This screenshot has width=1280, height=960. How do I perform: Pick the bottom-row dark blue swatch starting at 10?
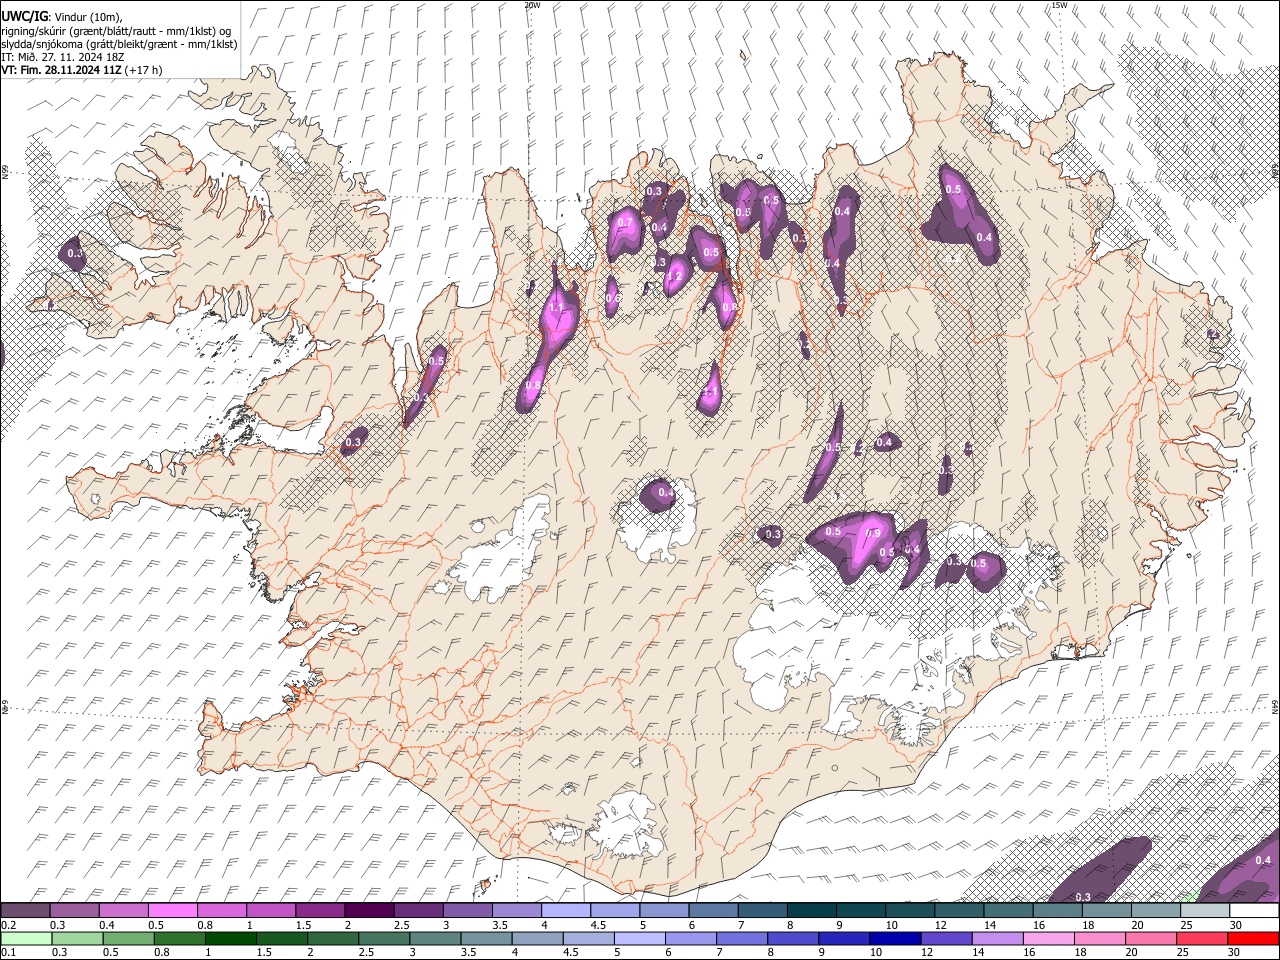[x=894, y=939]
